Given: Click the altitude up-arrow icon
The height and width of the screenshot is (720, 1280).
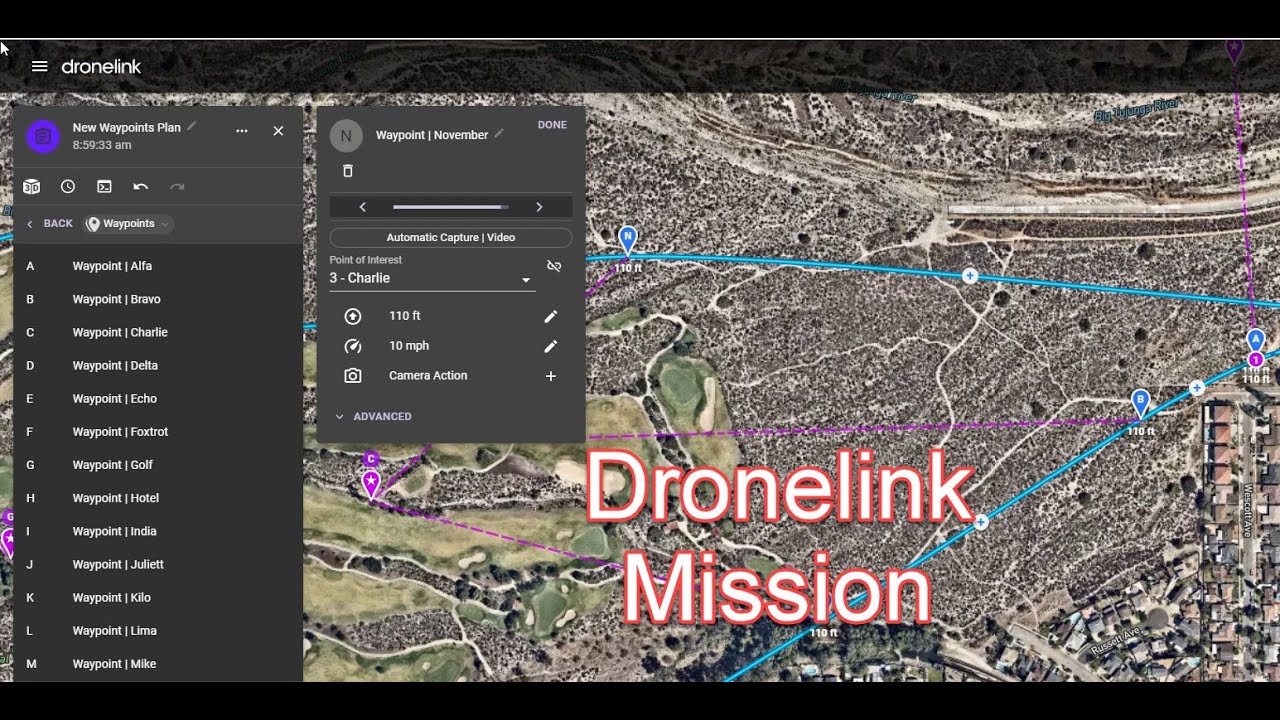Looking at the screenshot, I should [x=353, y=316].
